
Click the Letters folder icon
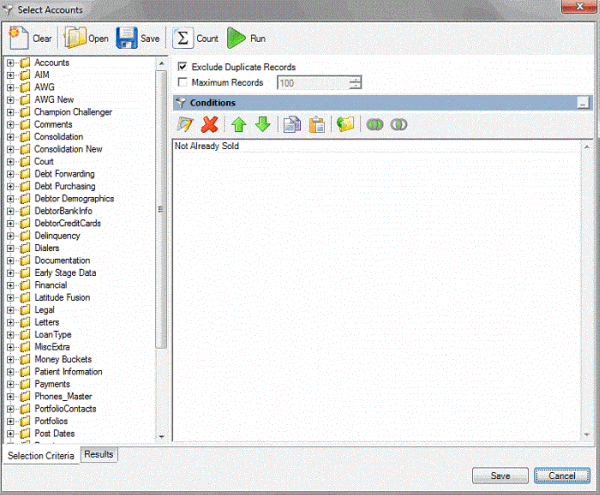[25, 322]
